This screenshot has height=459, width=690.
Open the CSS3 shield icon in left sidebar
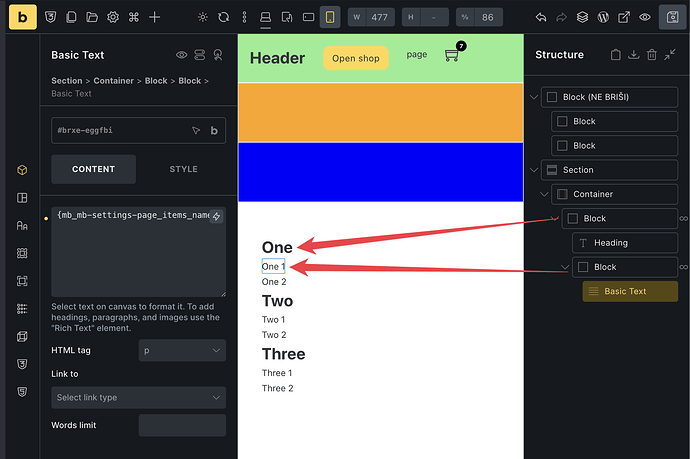pos(22,364)
